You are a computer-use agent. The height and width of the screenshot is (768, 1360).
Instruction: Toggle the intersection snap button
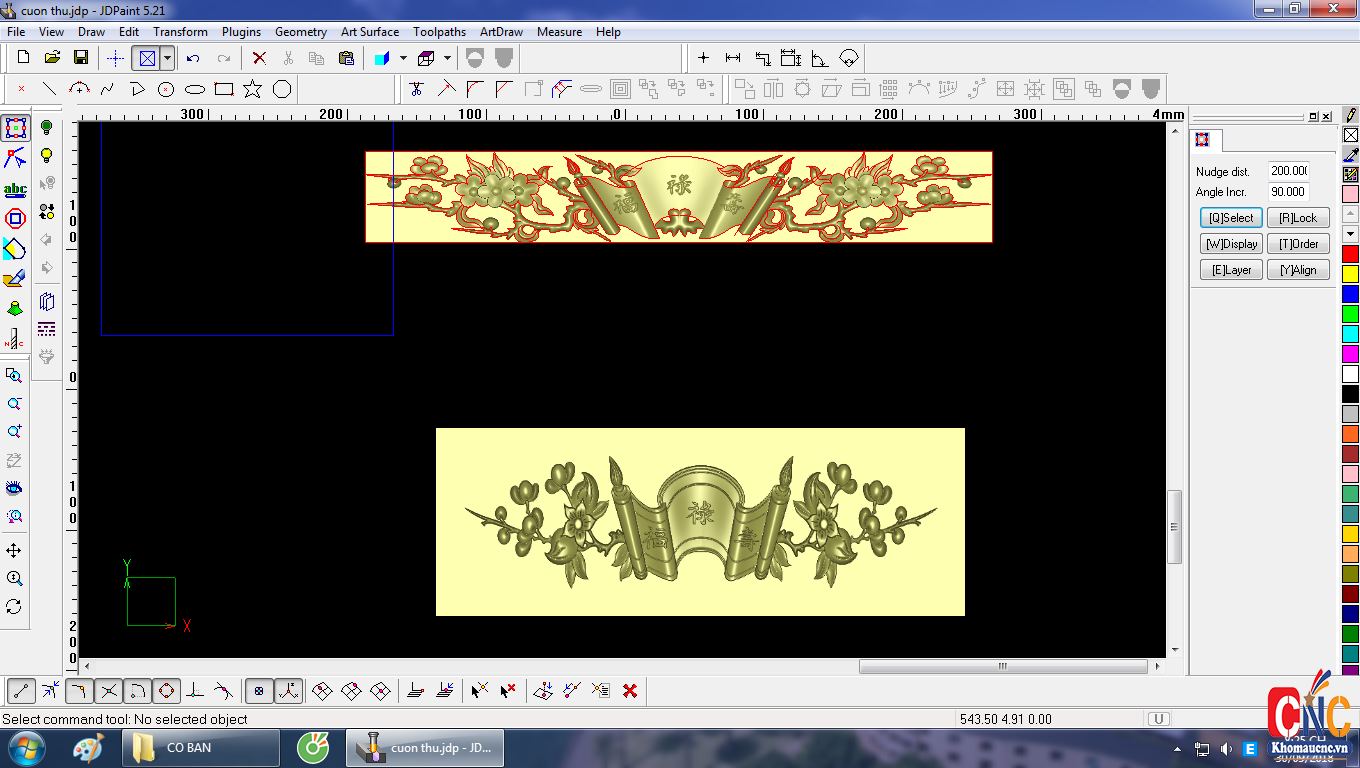pos(109,690)
